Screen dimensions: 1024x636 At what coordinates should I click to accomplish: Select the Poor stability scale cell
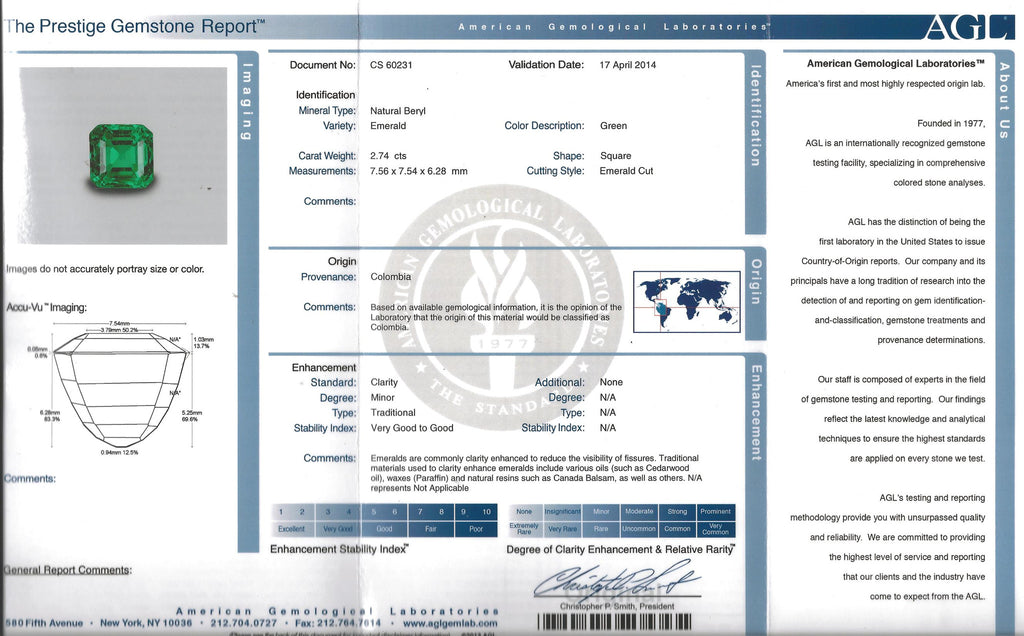pyautogui.click(x=476, y=528)
